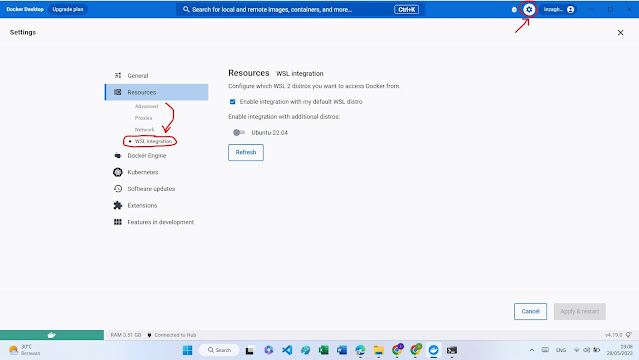
Task: Click the Software updates clock icon
Action: click(118, 189)
